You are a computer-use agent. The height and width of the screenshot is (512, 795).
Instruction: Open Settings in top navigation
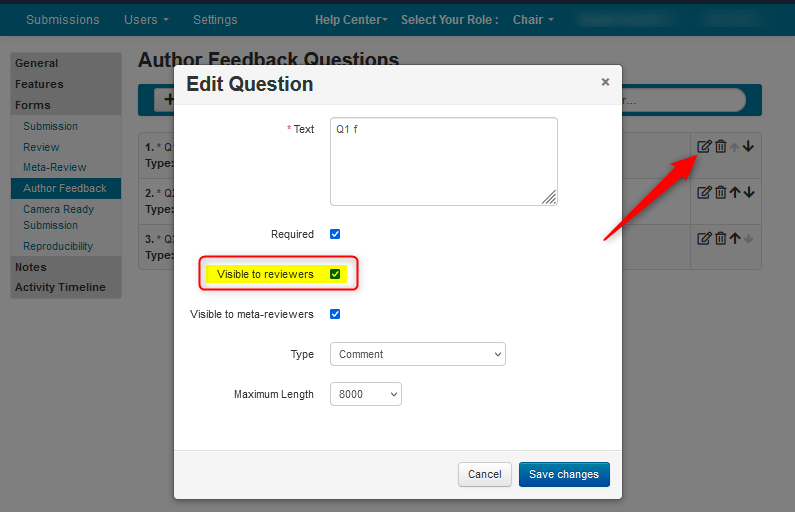click(x=215, y=20)
